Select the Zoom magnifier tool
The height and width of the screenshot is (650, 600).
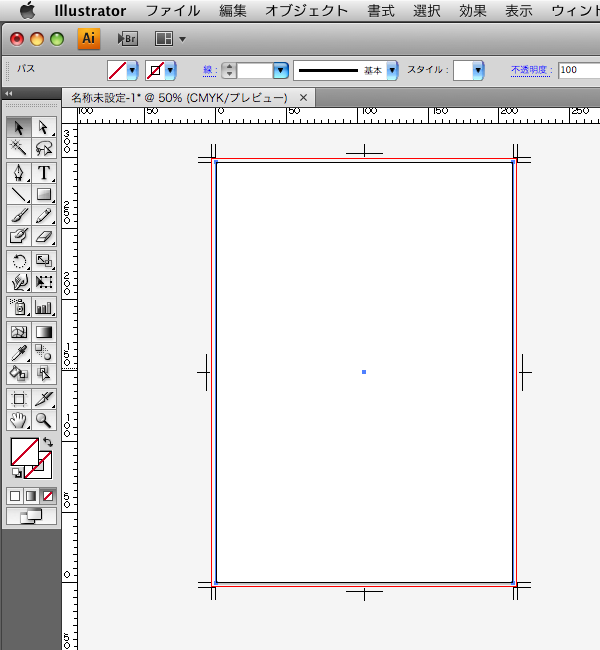click(44, 420)
